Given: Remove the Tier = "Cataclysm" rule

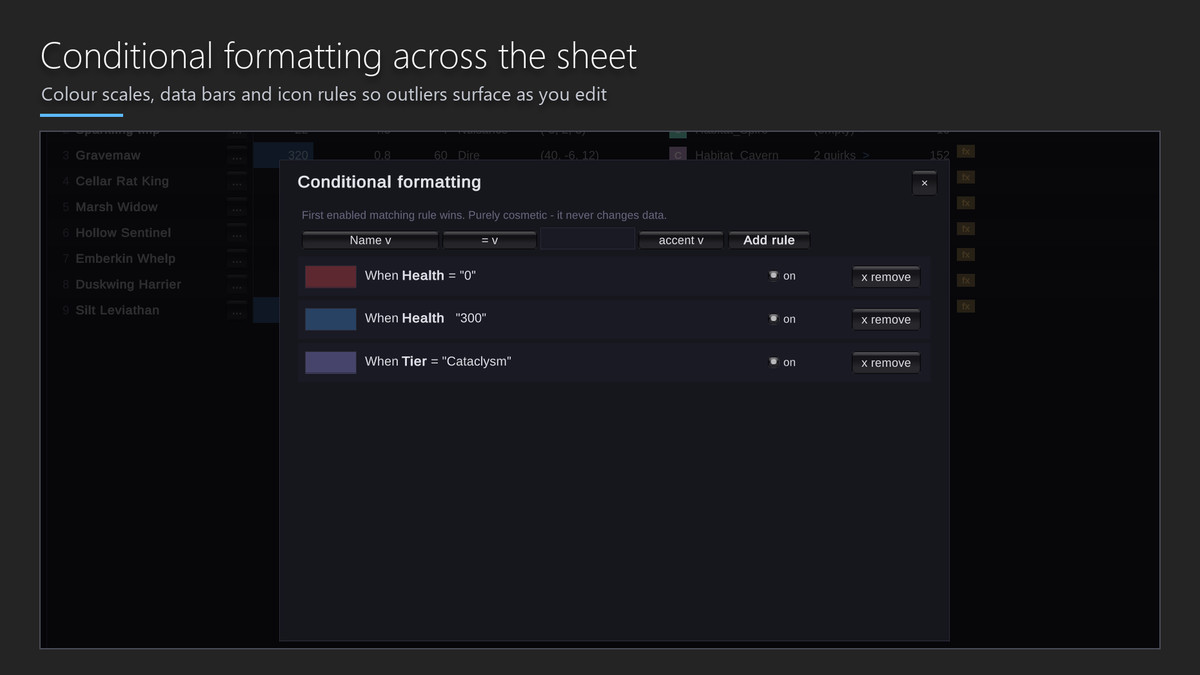Looking at the screenshot, I should (886, 363).
